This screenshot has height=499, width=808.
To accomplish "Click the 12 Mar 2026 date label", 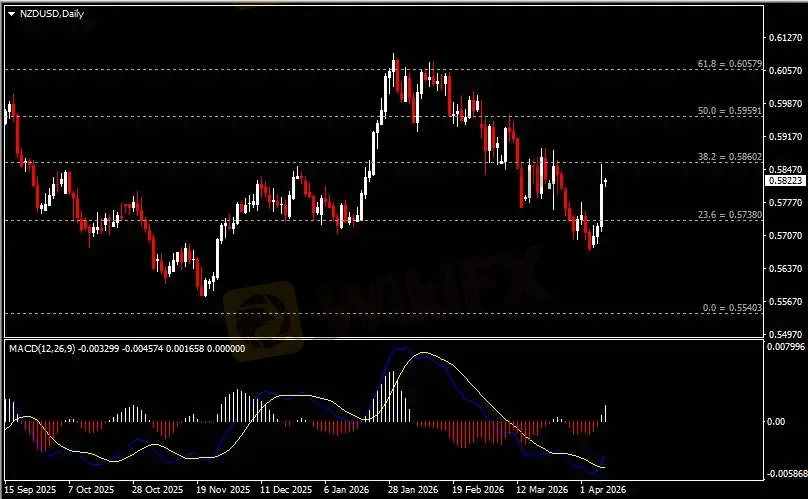I will point(542,489).
